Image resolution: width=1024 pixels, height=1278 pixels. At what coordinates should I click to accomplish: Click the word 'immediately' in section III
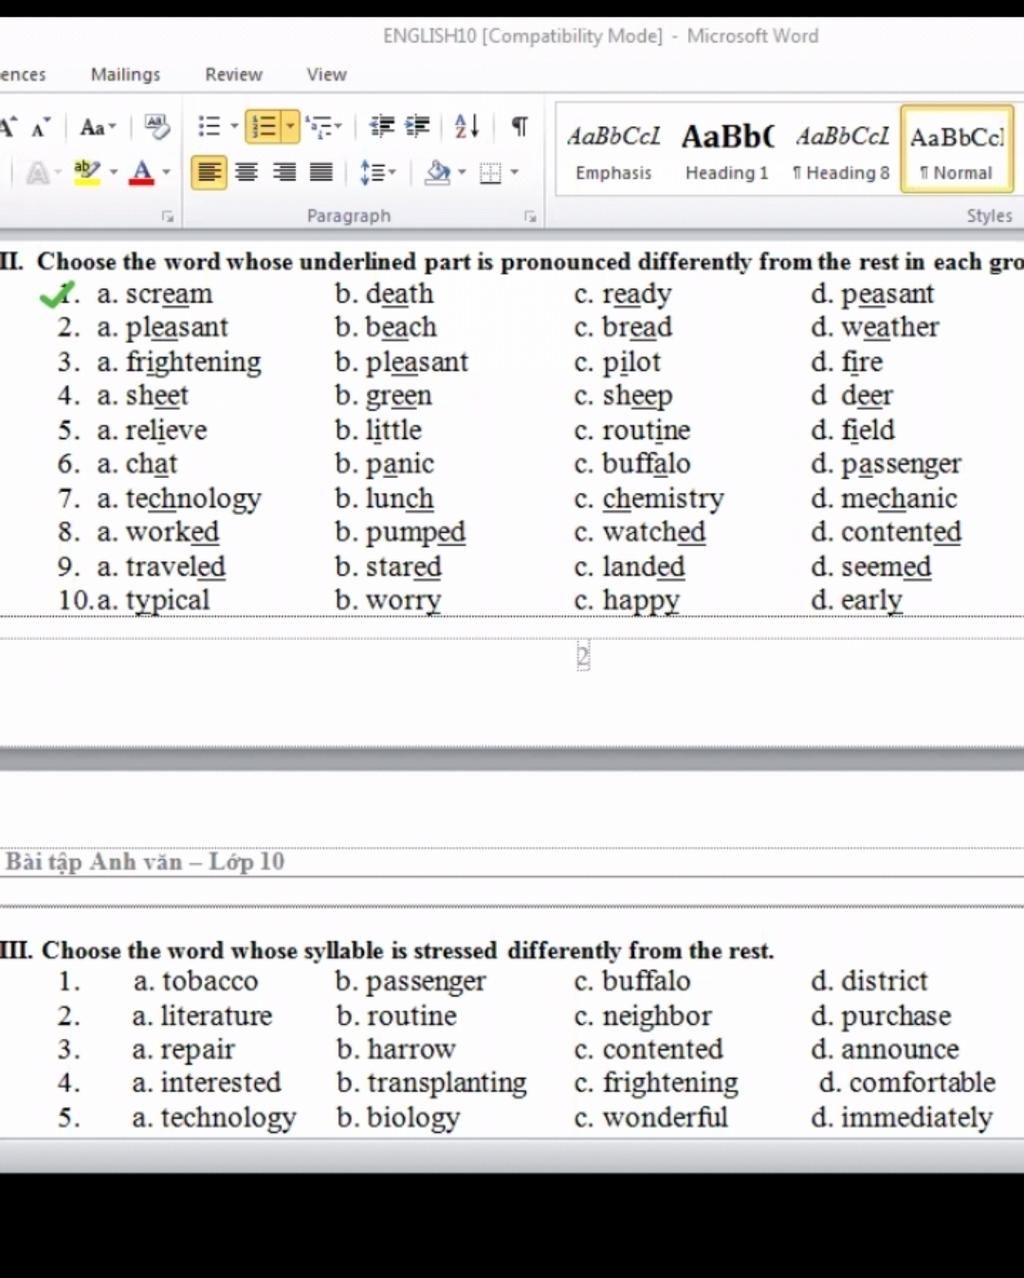[x=916, y=1118]
